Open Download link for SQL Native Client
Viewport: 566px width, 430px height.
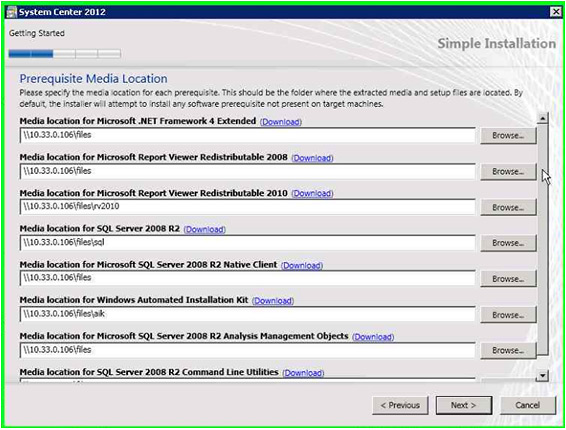click(x=302, y=265)
